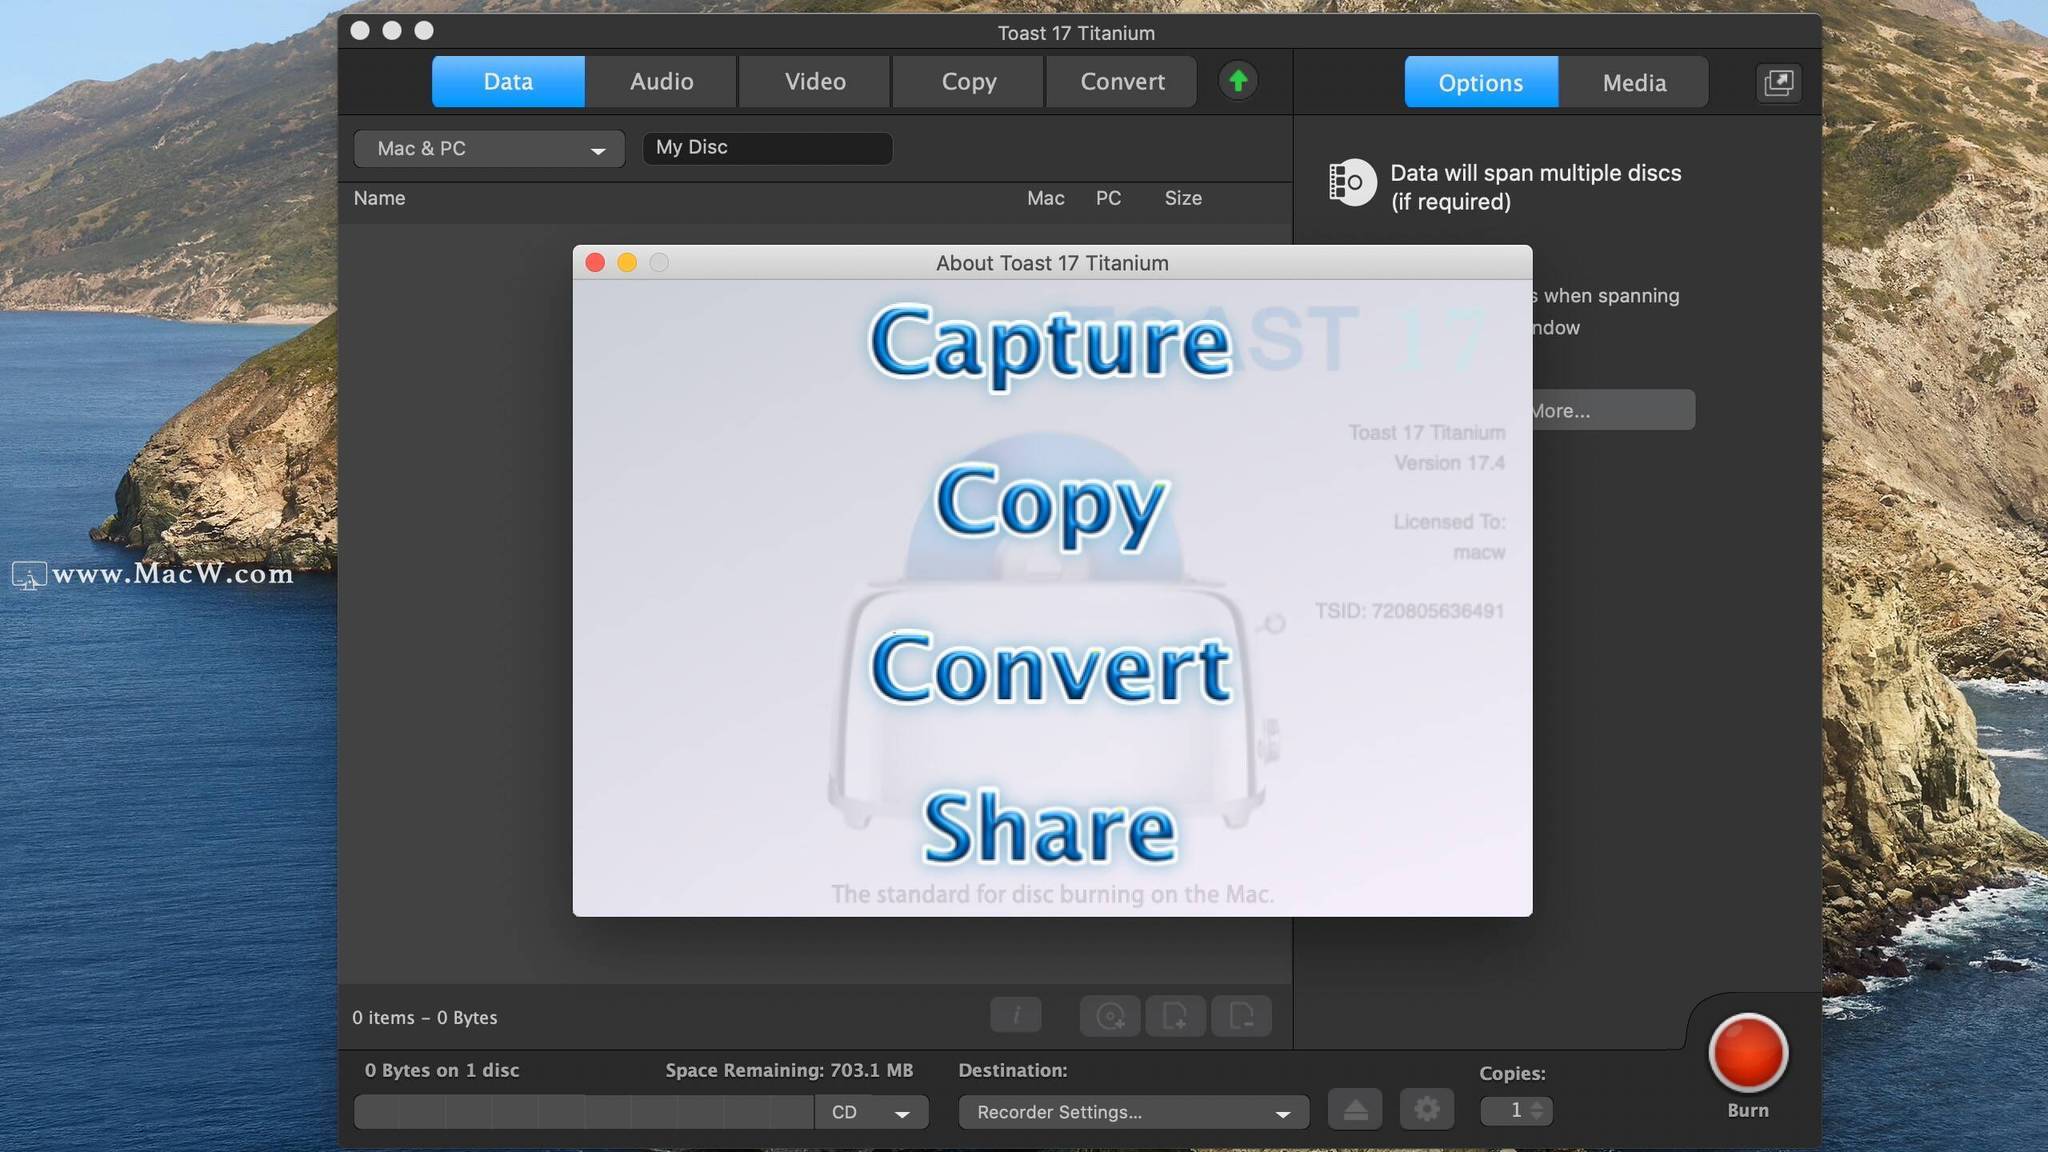
Task: Click the add disc icon button
Action: pos(1110,1016)
